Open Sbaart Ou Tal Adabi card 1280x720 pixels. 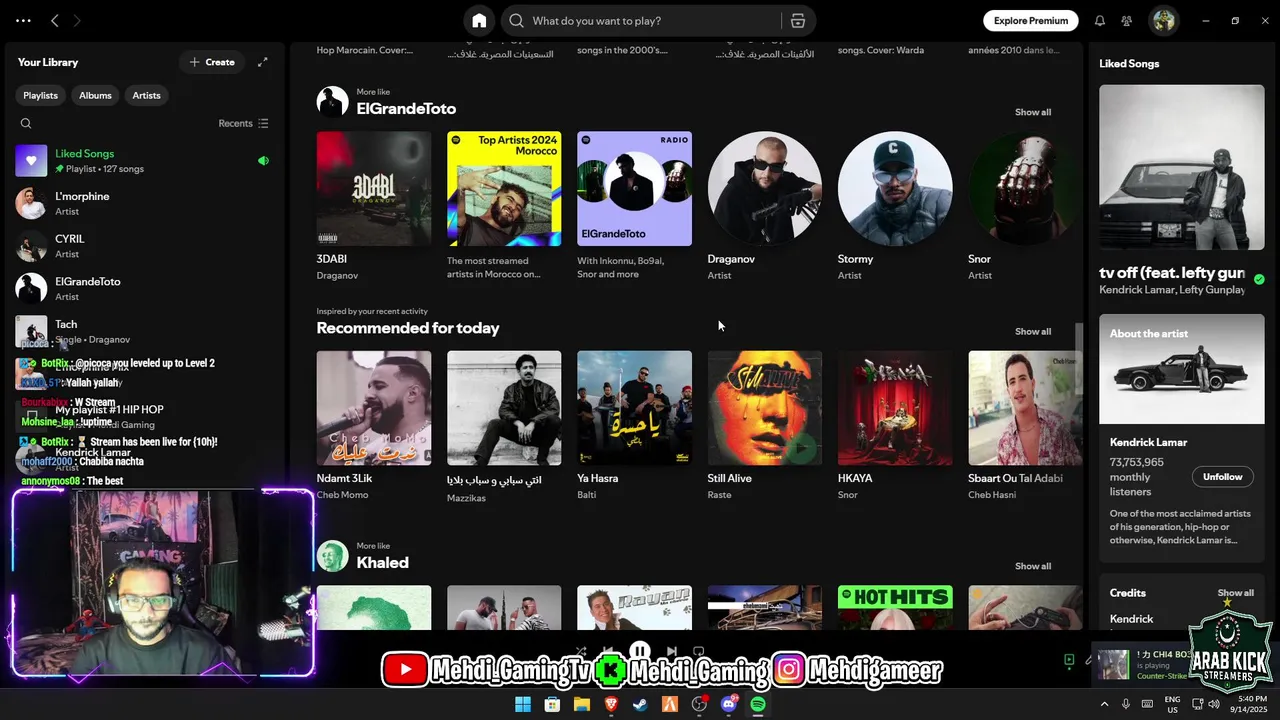(1025, 427)
